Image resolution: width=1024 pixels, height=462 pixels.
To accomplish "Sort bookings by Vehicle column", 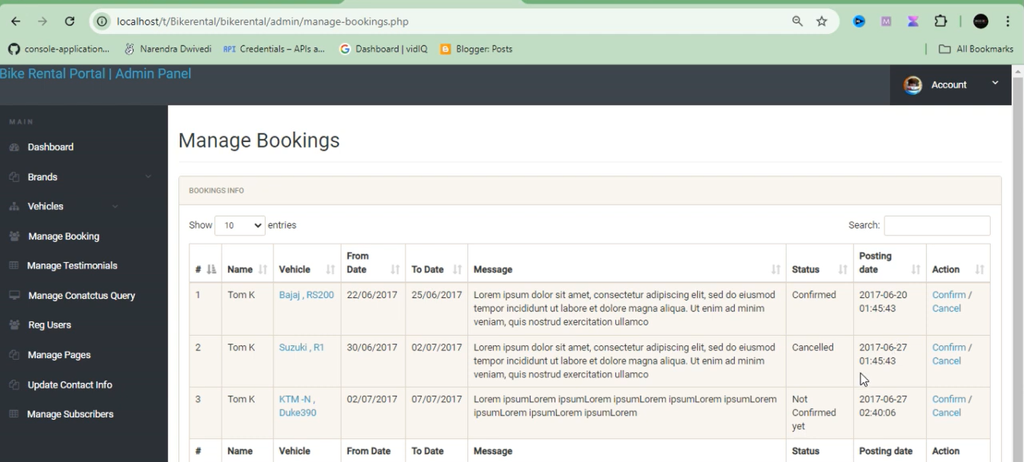I will pos(306,263).
